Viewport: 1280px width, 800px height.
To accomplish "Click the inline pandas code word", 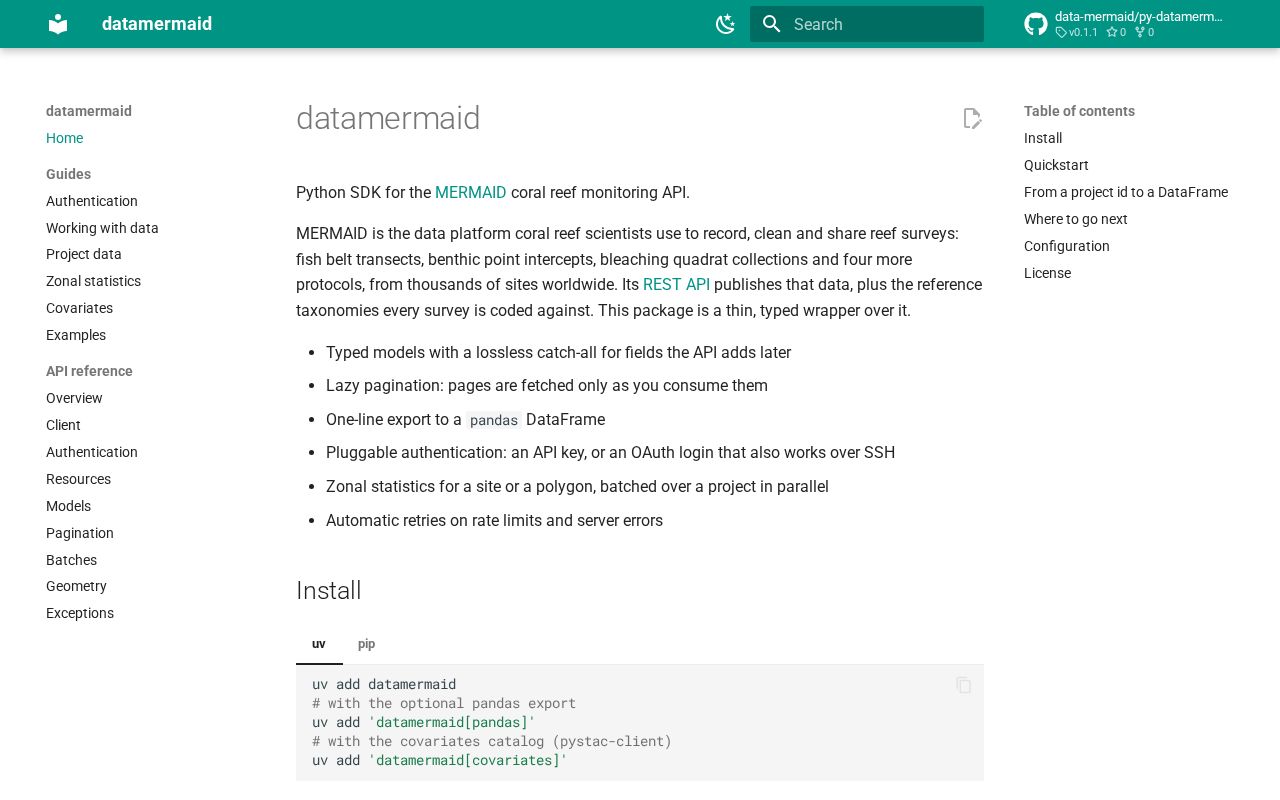I will tap(494, 420).
